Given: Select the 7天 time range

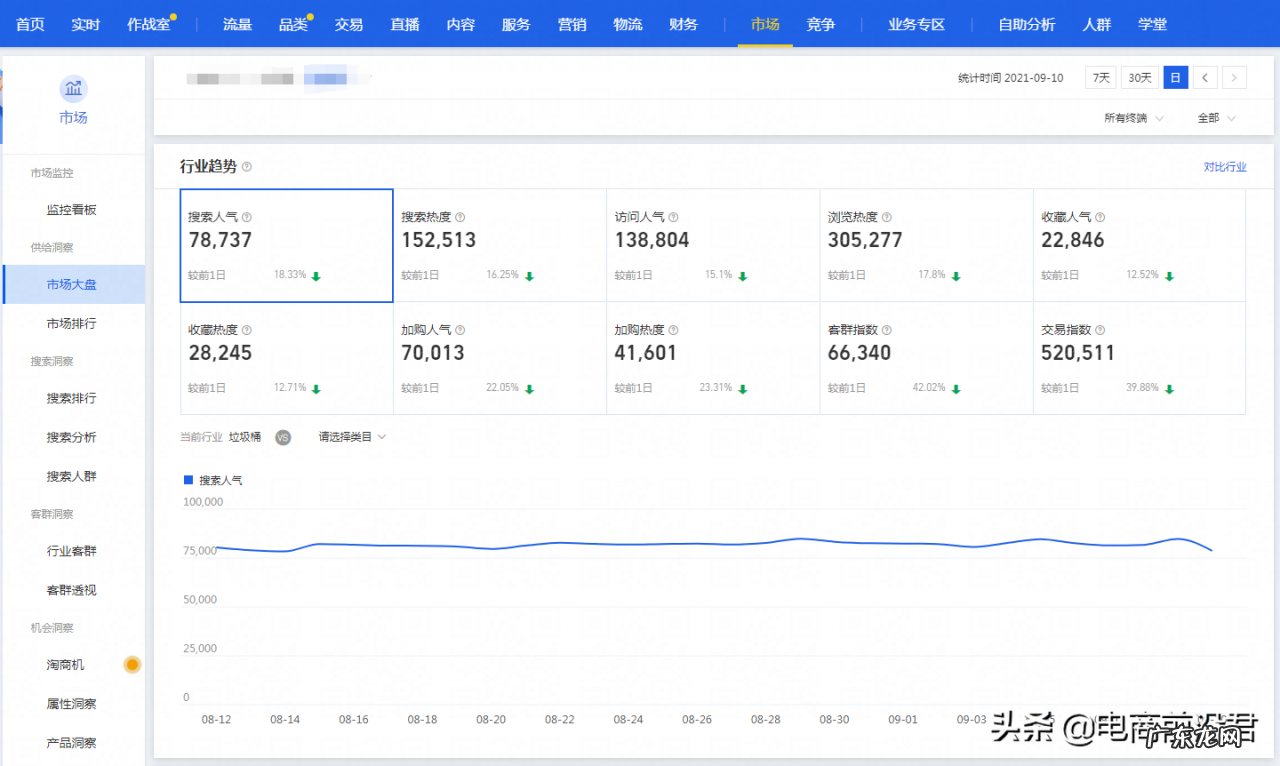Looking at the screenshot, I should click(x=1101, y=77).
